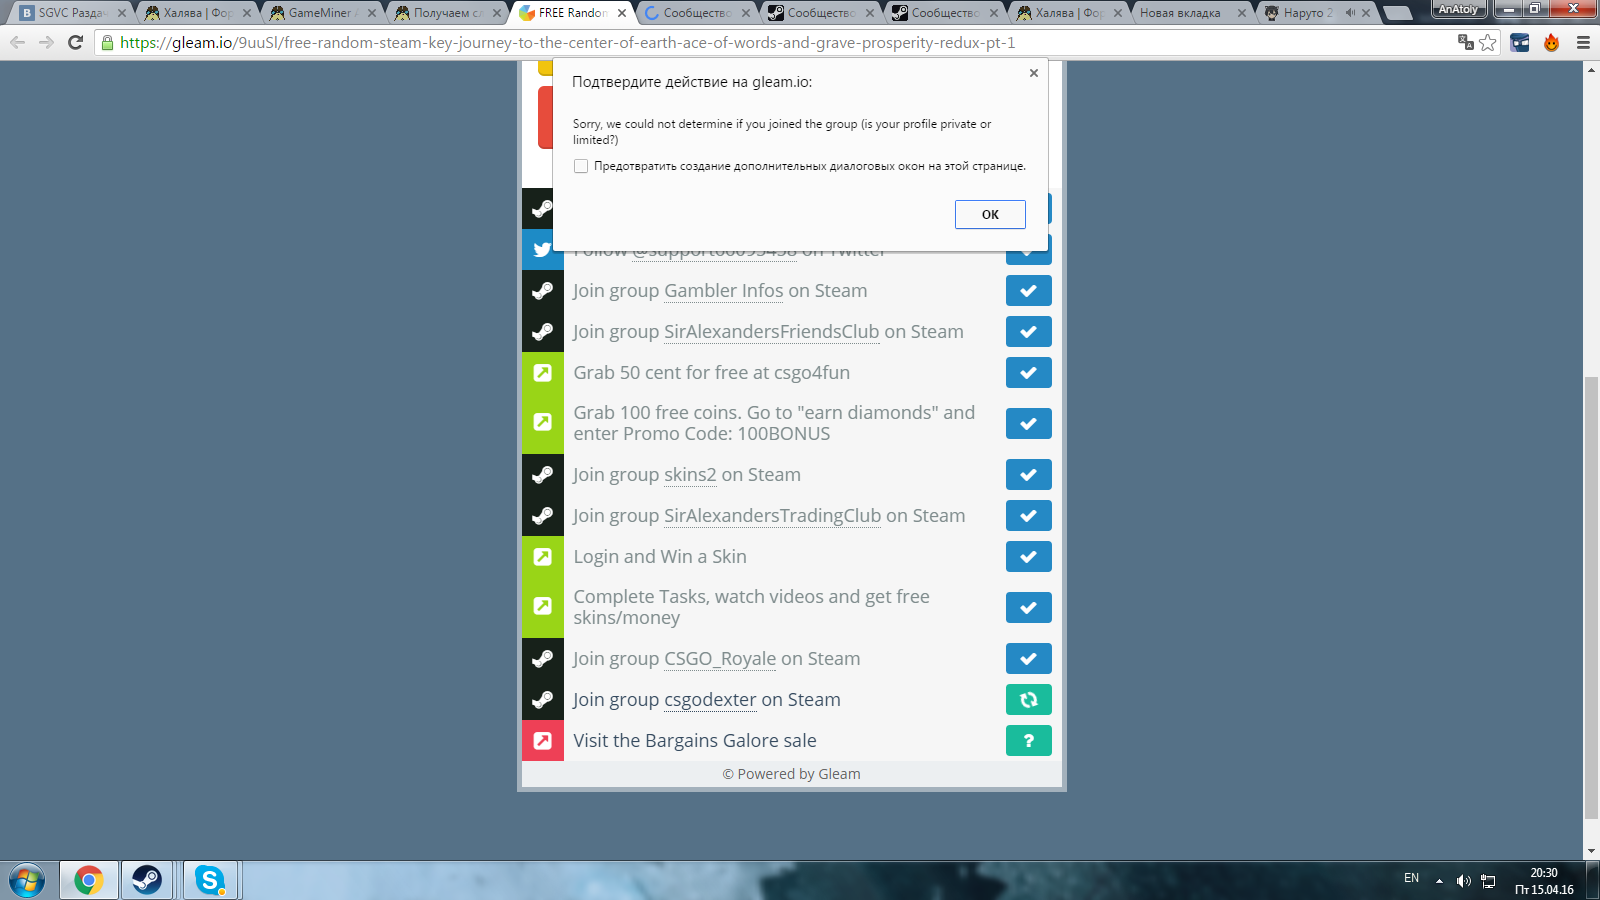
Task: Switch to the SGVC tab
Action: pyautogui.click(x=72, y=13)
